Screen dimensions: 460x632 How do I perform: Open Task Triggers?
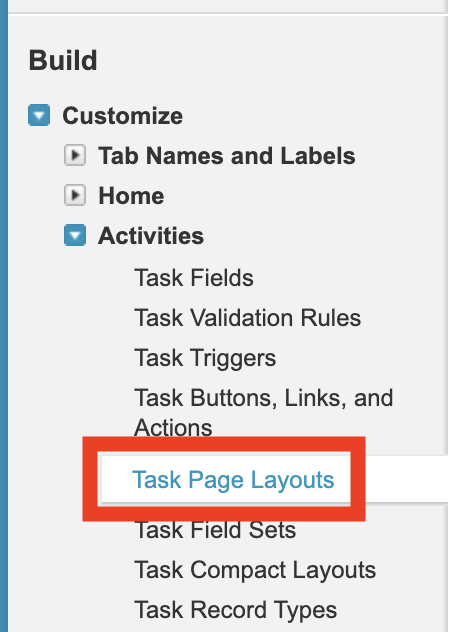pyautogui.click(x=205, y=358)
